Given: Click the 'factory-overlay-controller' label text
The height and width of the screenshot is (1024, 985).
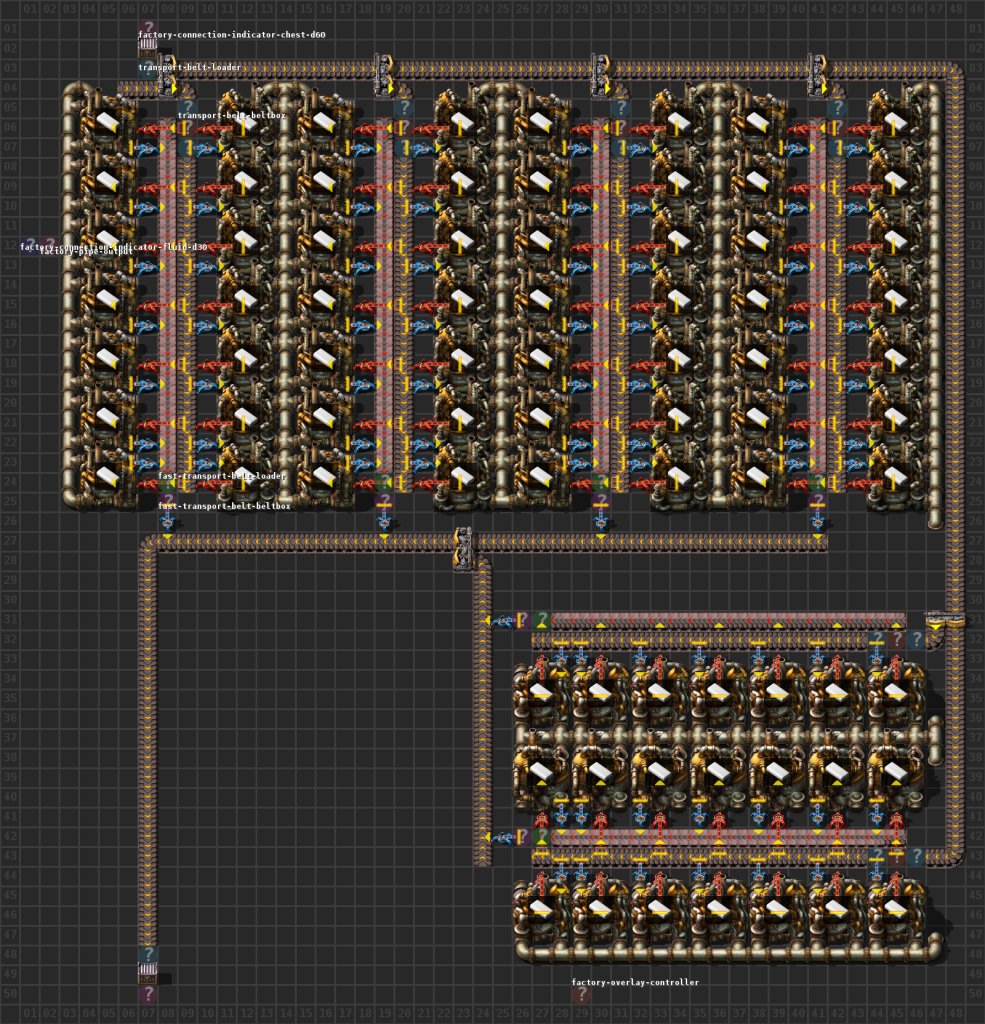Looking at the screenshot, I should pos(635,982).
